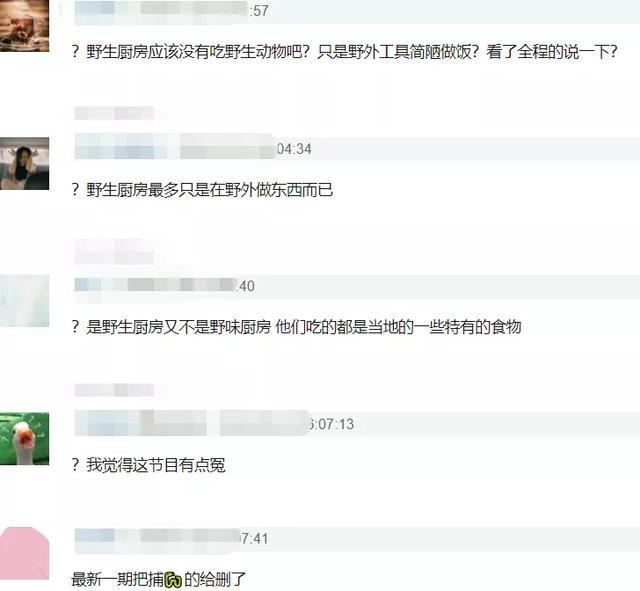The width and height of the screenshot is (640, 591).
Task: Select the comment starting with 最新一期
Action: pyautogui.click(x=158, y=580)
